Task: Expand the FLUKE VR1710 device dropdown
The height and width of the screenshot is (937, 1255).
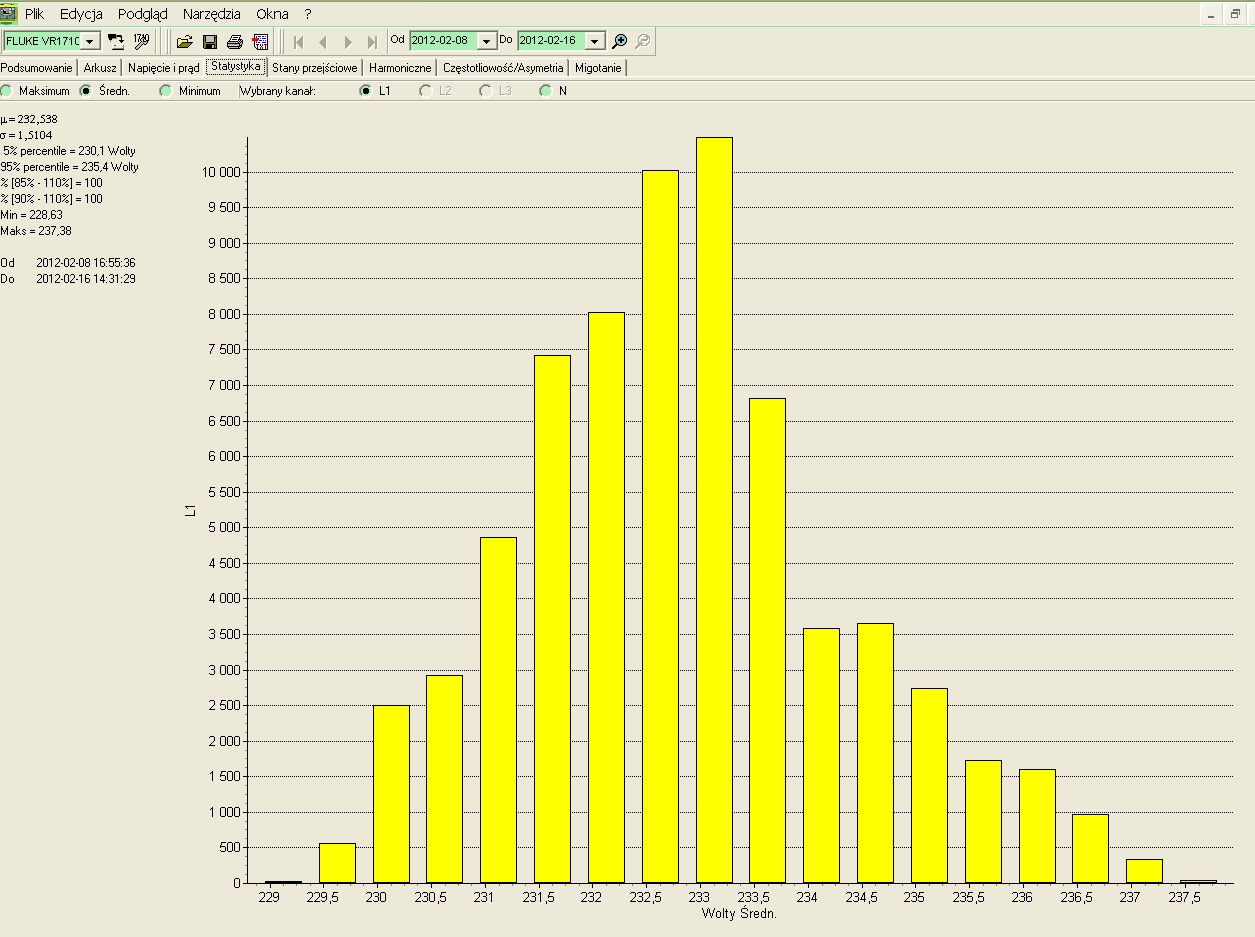Action: pos(90,41)
